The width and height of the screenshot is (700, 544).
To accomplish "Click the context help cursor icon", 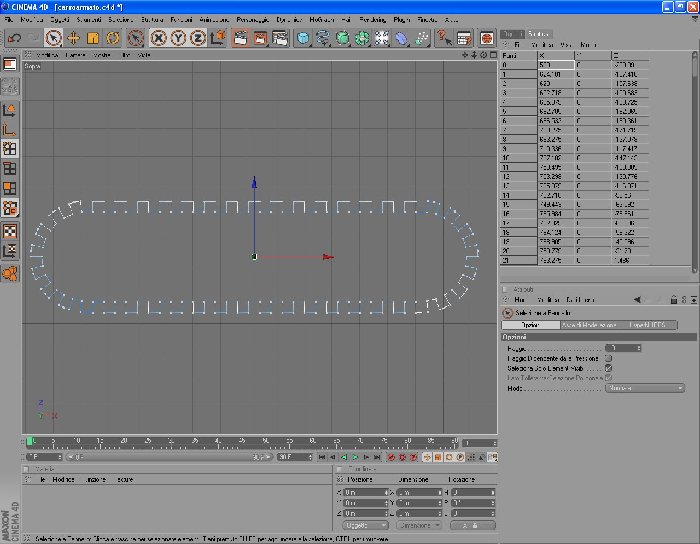I will [444, 38].
